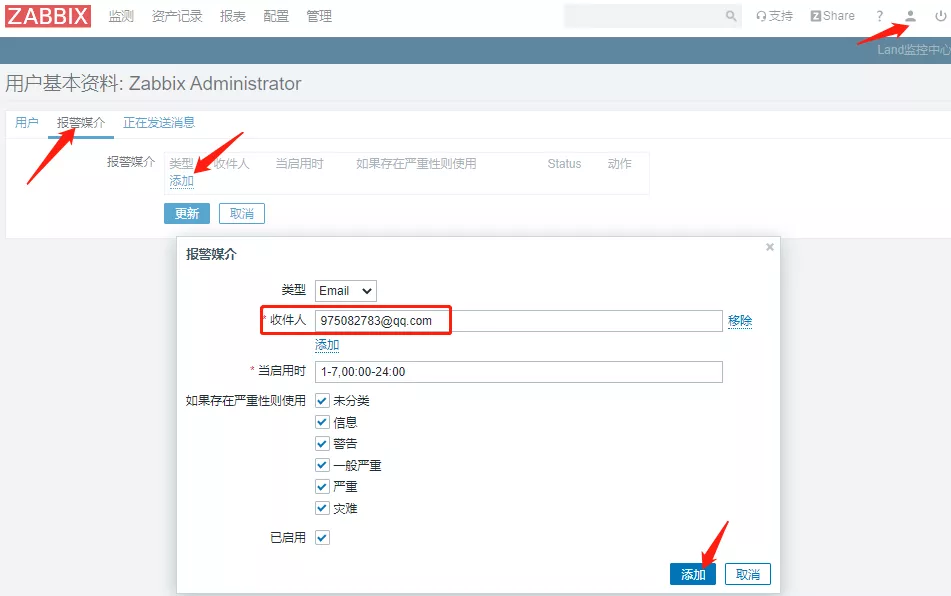The height and width of the screenshot is (596, 951).
Task: Open the 类型 Email dropdown
Action: 345,291
